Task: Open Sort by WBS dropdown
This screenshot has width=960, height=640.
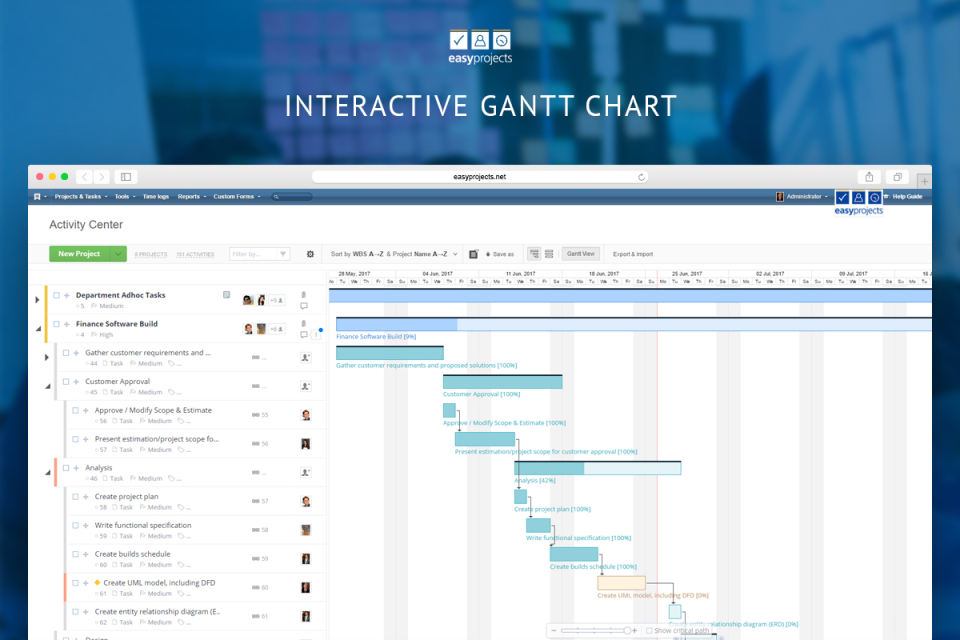Action: 394,254
